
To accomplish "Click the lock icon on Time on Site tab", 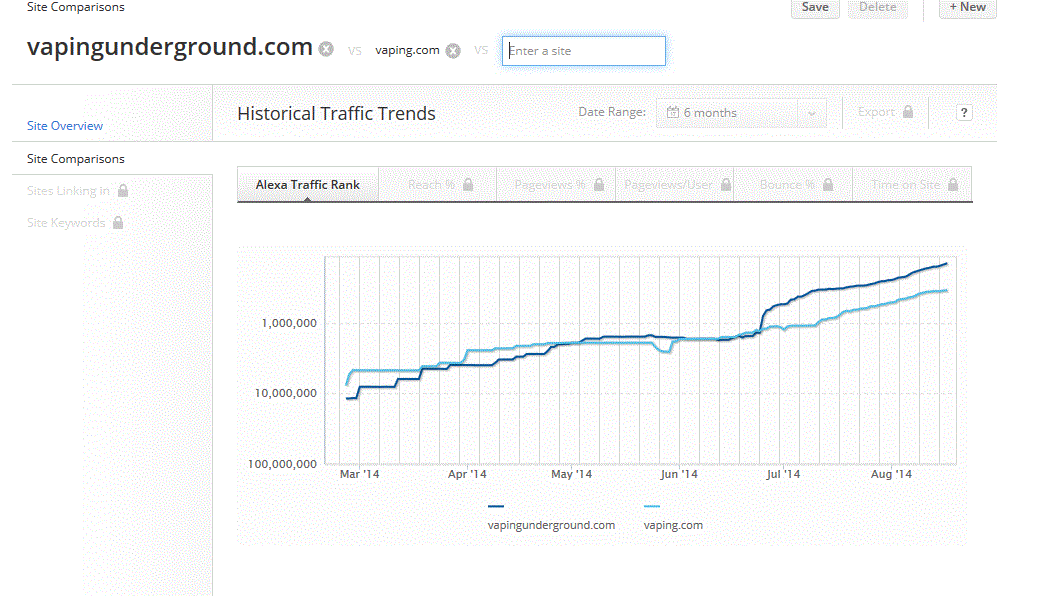I will [953, 185].
